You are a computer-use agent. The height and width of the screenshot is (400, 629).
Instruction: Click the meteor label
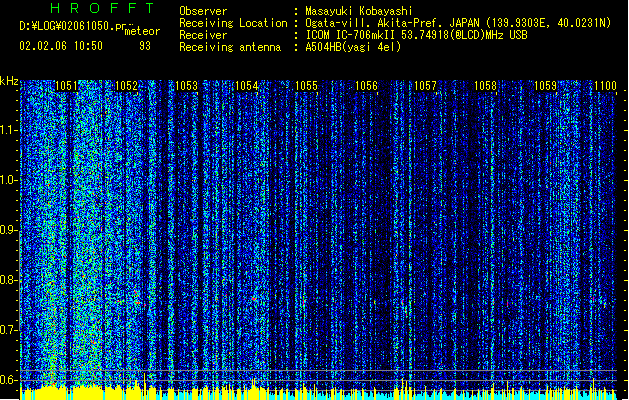pyautogui.click(x=142, y=31)
